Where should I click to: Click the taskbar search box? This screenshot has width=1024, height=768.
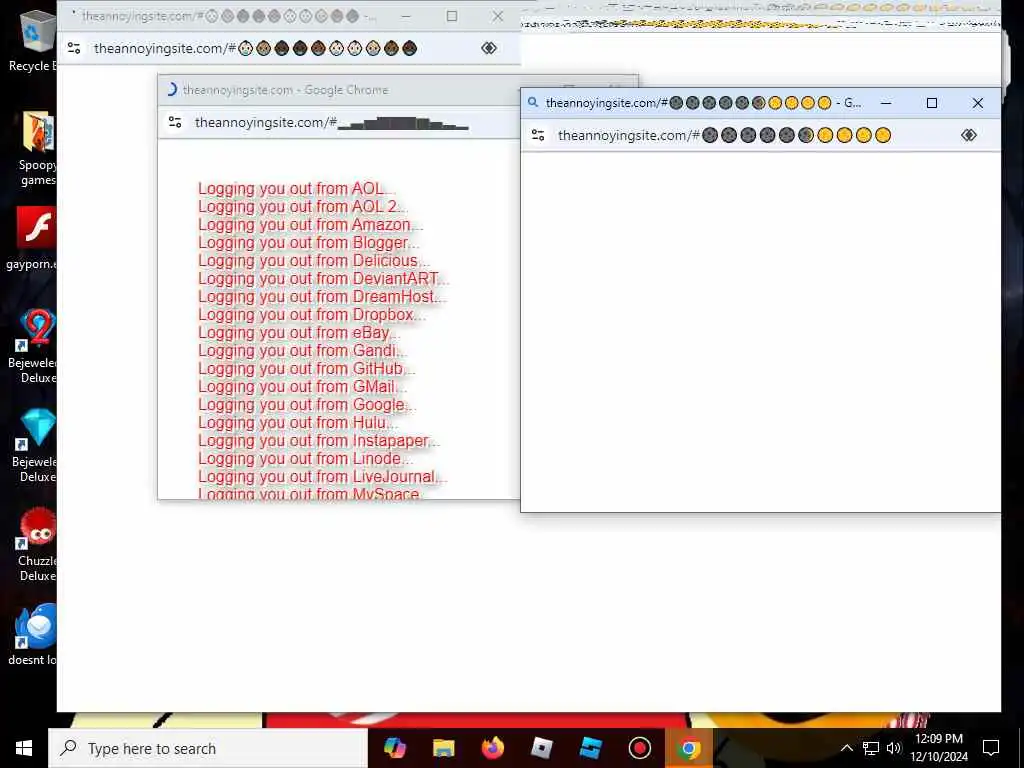click(x=208, y=748)
